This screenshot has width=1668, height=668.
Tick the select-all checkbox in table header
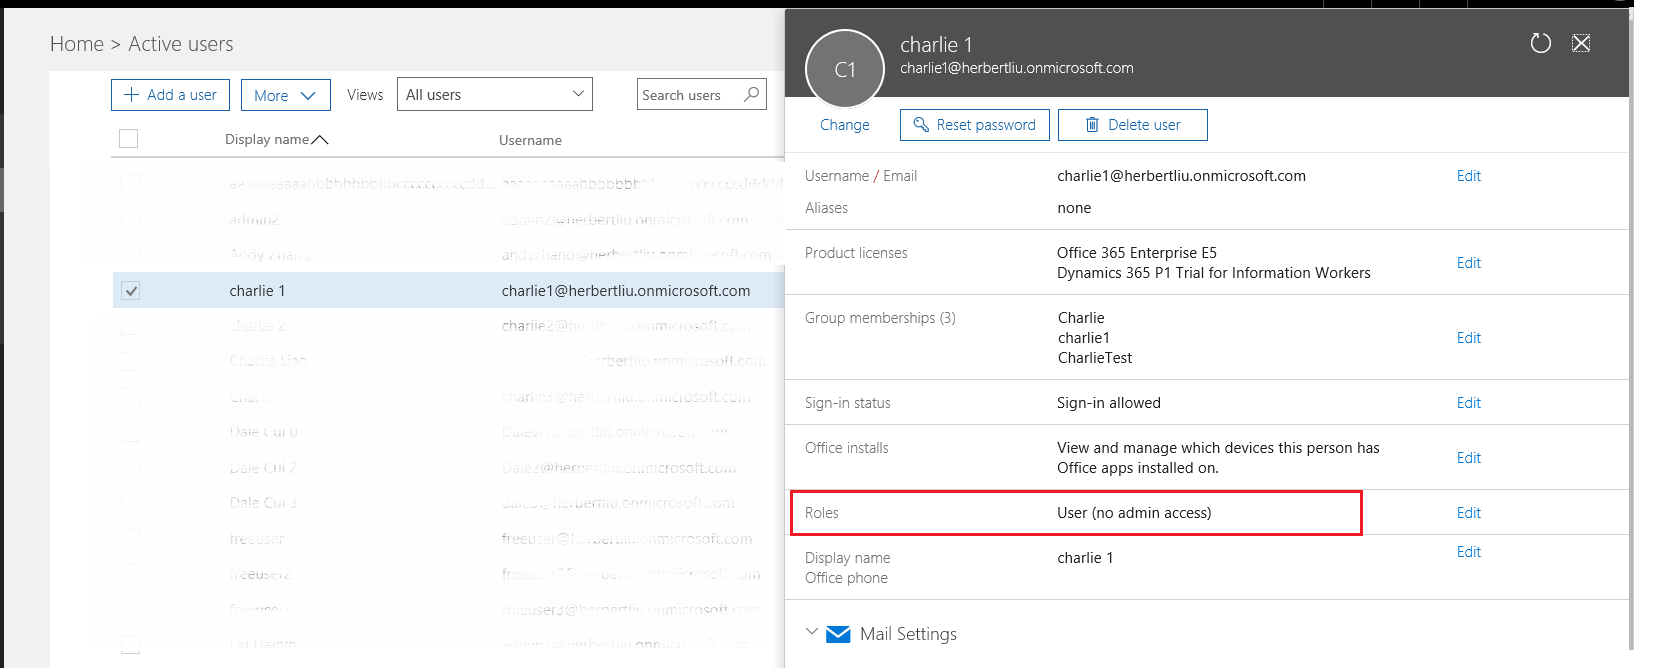coord(128,138)
